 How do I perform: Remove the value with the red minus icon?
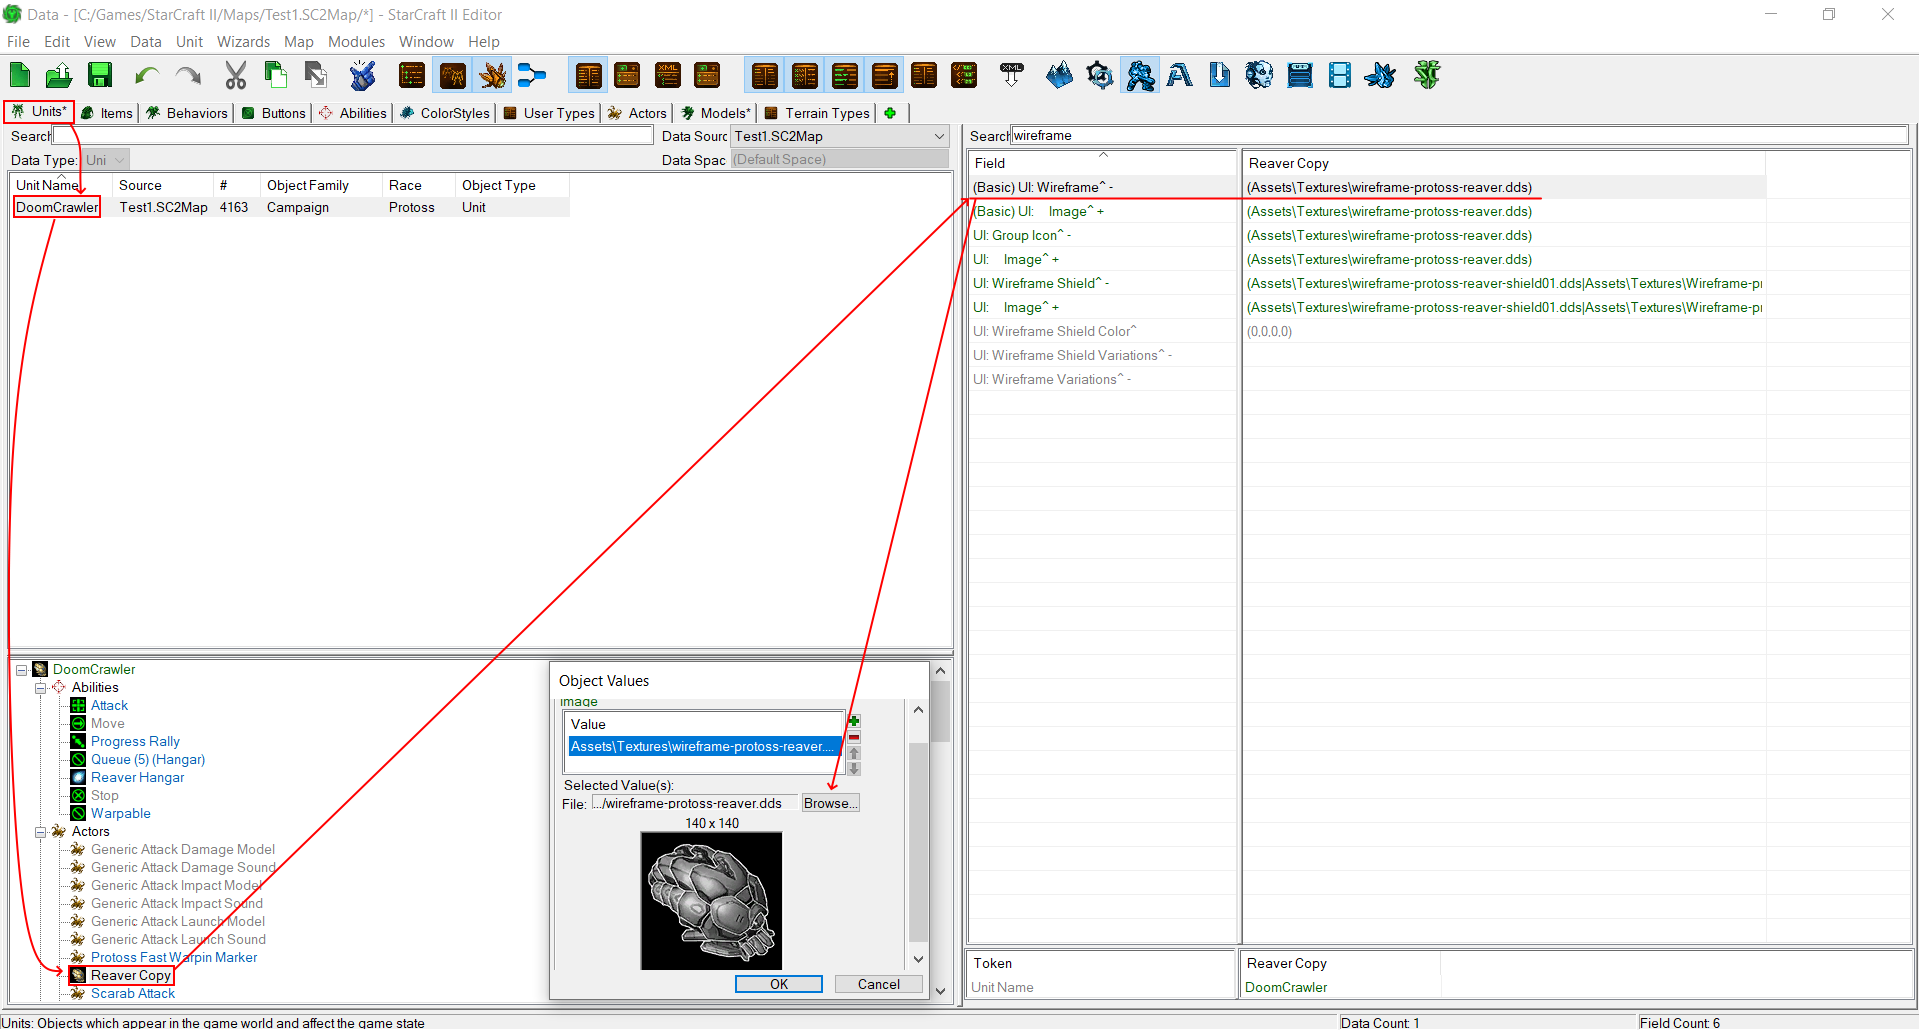[854, 737]
